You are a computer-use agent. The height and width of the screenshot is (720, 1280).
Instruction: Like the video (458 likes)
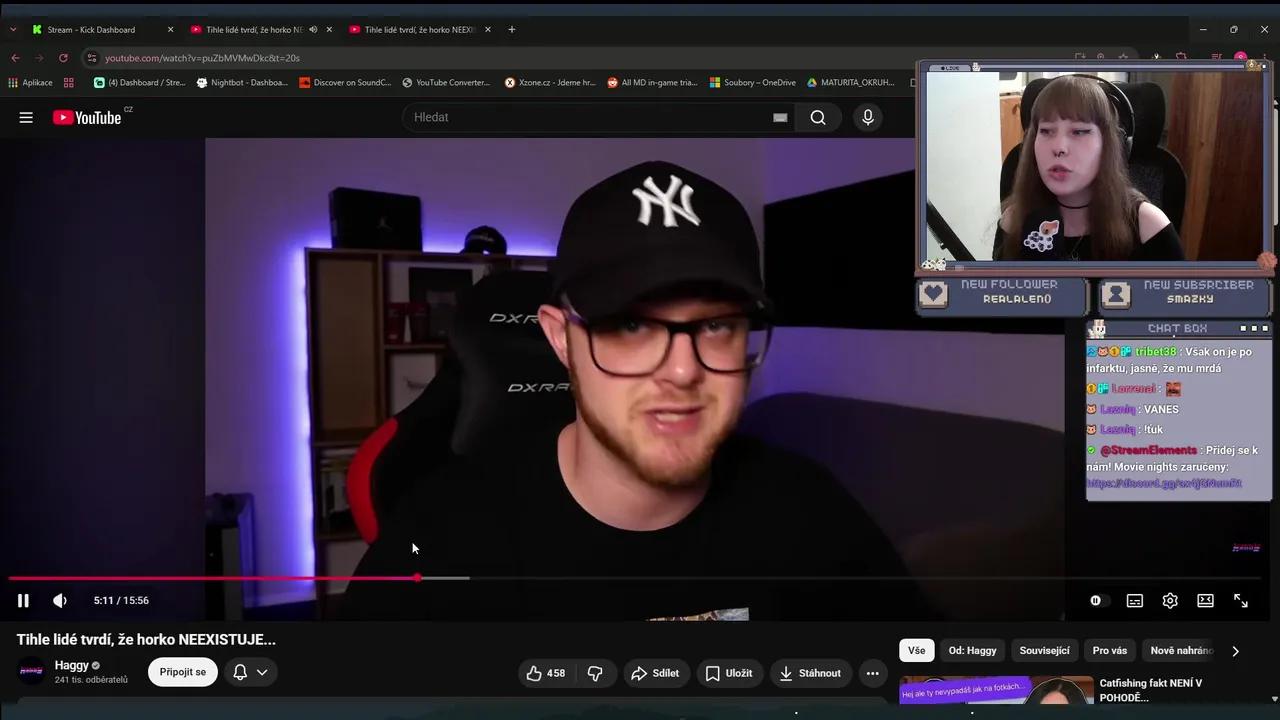(546, 673)
